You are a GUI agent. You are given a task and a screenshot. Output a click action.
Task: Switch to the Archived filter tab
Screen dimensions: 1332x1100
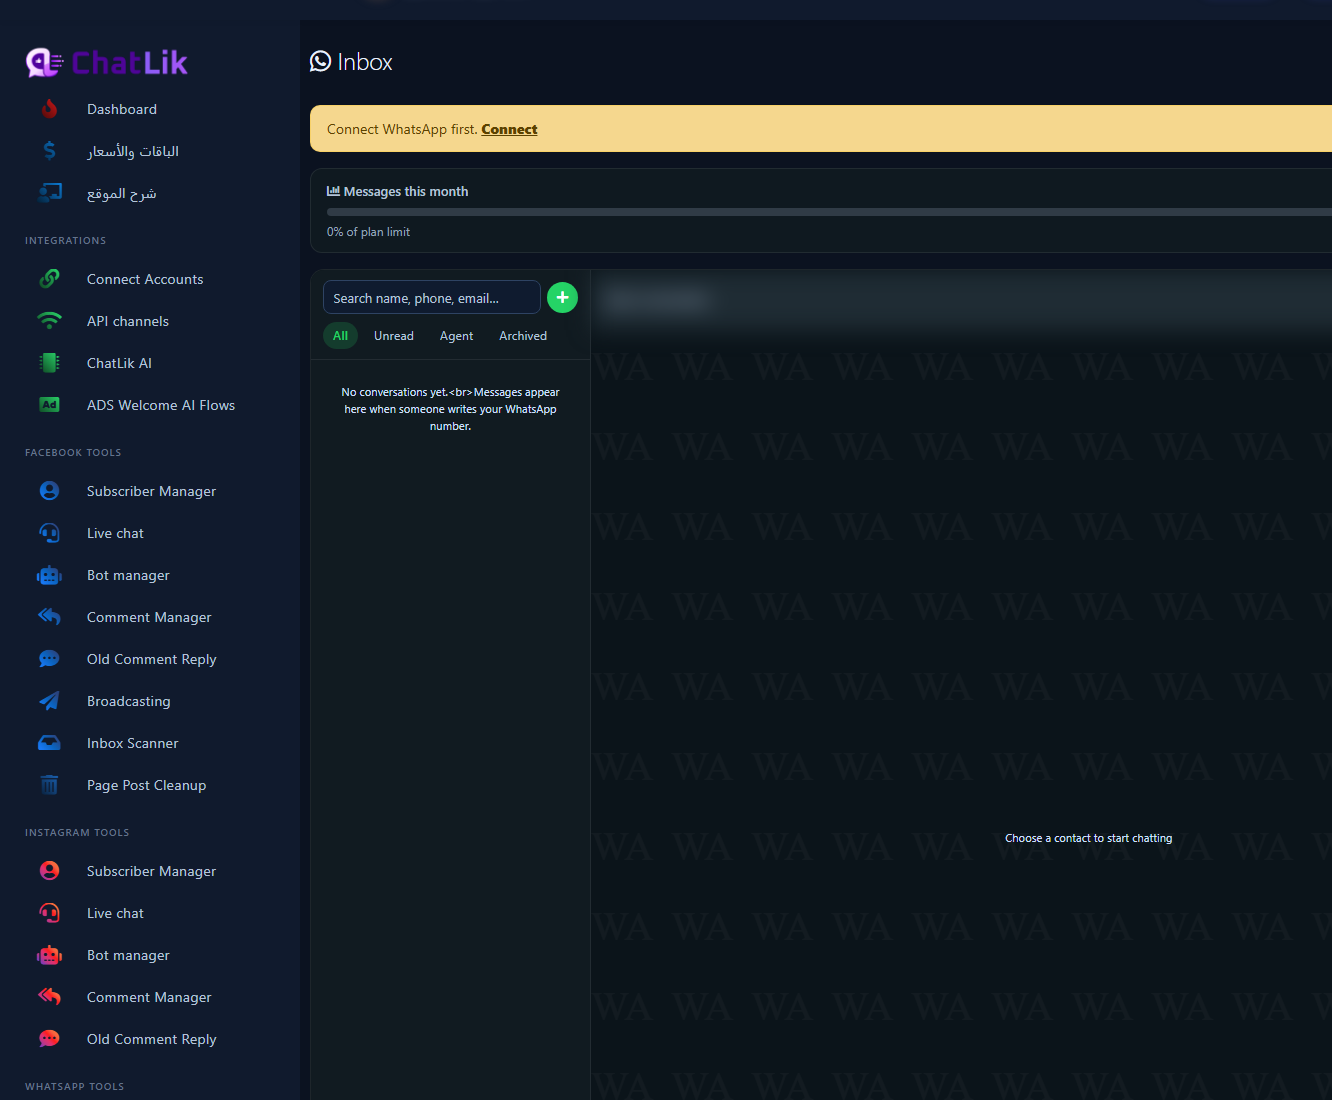(523, 336)
